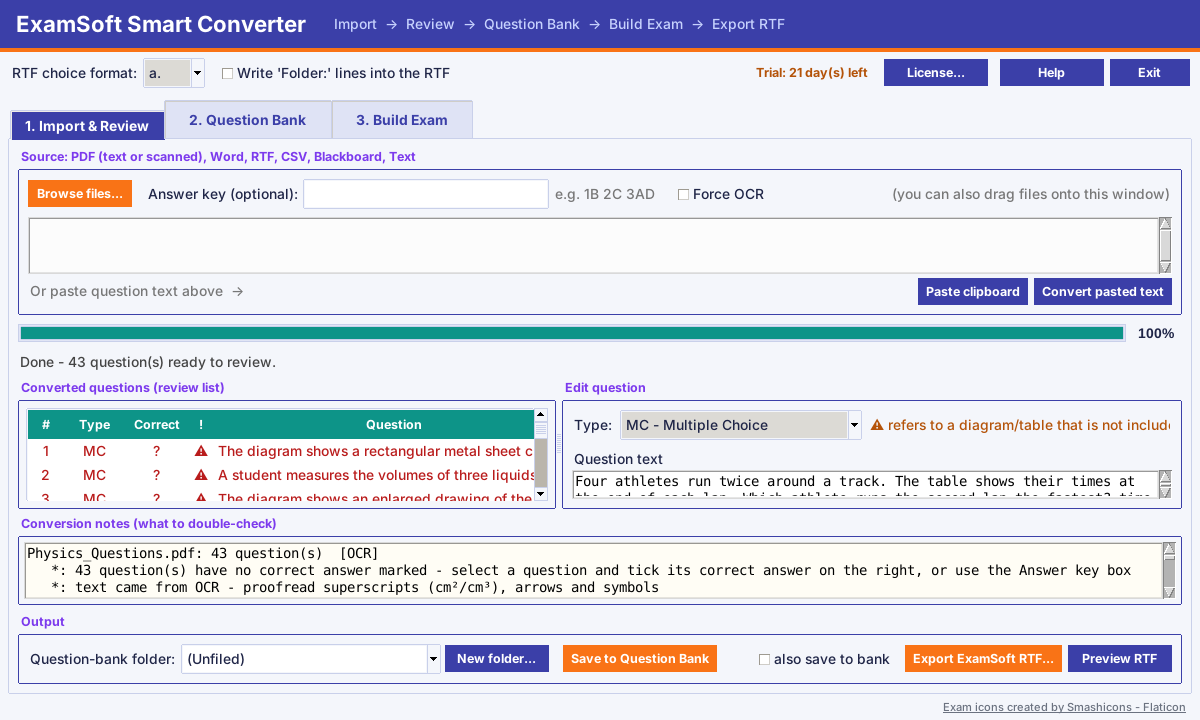Click the review list scrollbar down arrow
This screenshot has height=720, width=1200.
pyautogui.click(x=541, y=494)
